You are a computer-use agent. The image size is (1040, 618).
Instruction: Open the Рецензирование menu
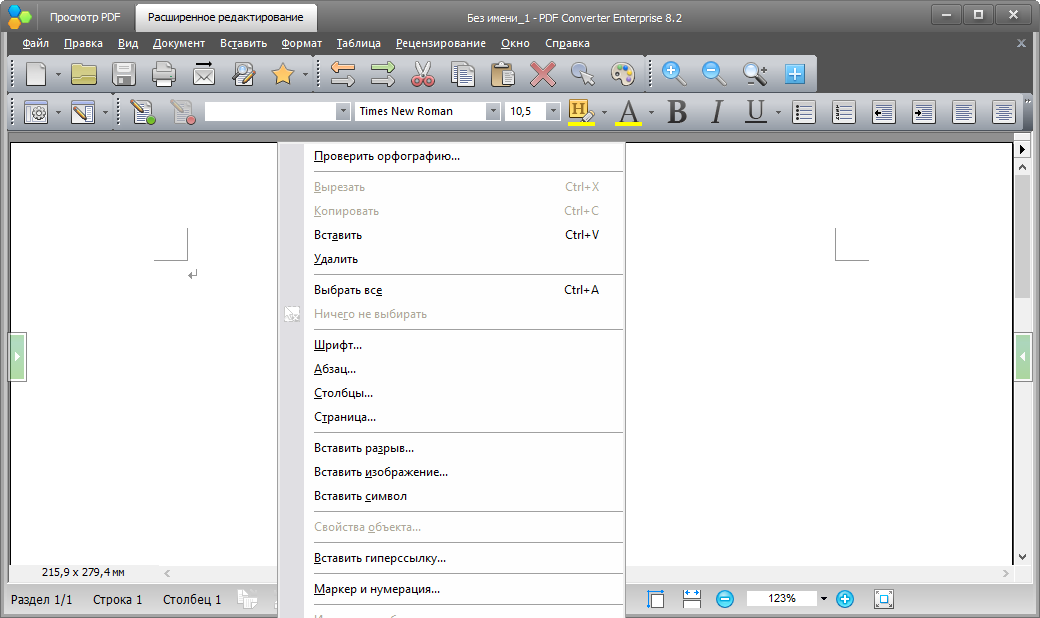(441, 43)
